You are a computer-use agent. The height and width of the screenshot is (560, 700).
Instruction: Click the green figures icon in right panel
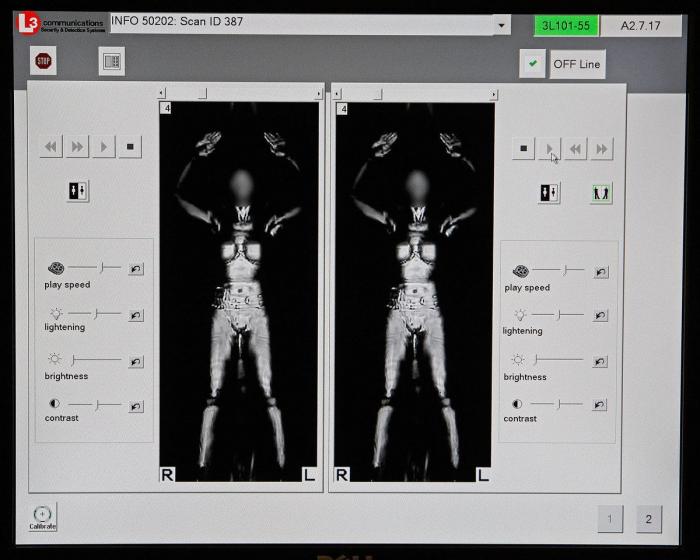(x=600, y=193)
